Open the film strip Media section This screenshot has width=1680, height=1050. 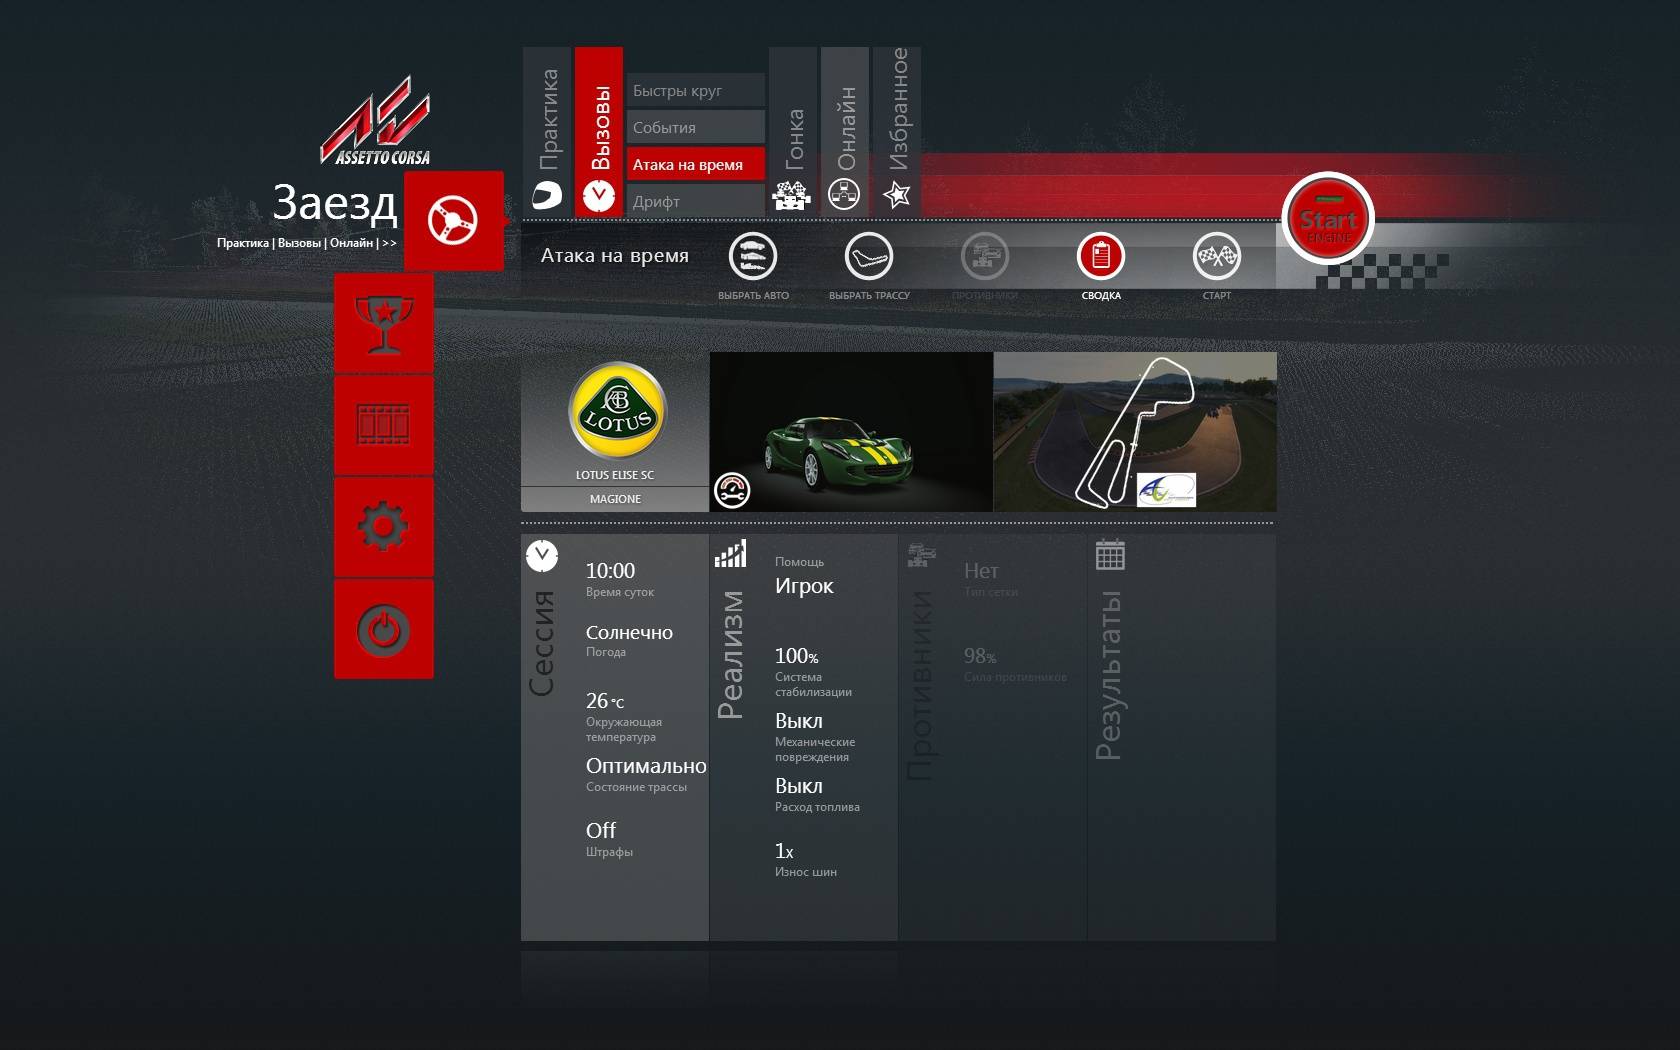click(384, 425)
